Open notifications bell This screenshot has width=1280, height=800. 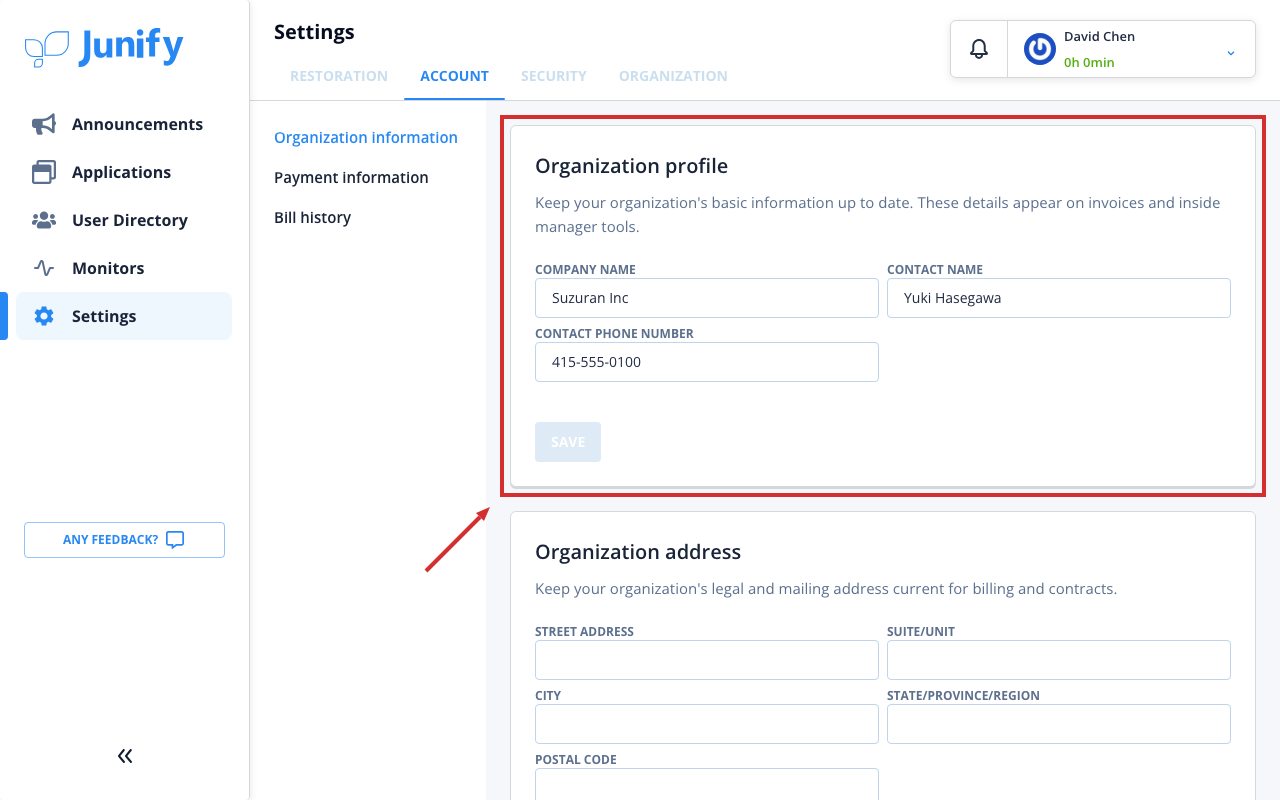[979, 48]
